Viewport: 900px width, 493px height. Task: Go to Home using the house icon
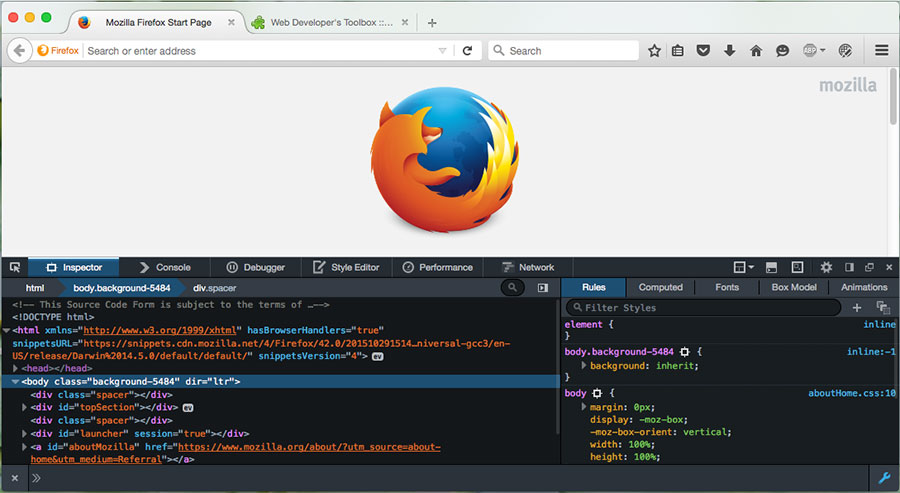(x=756, y=51)
